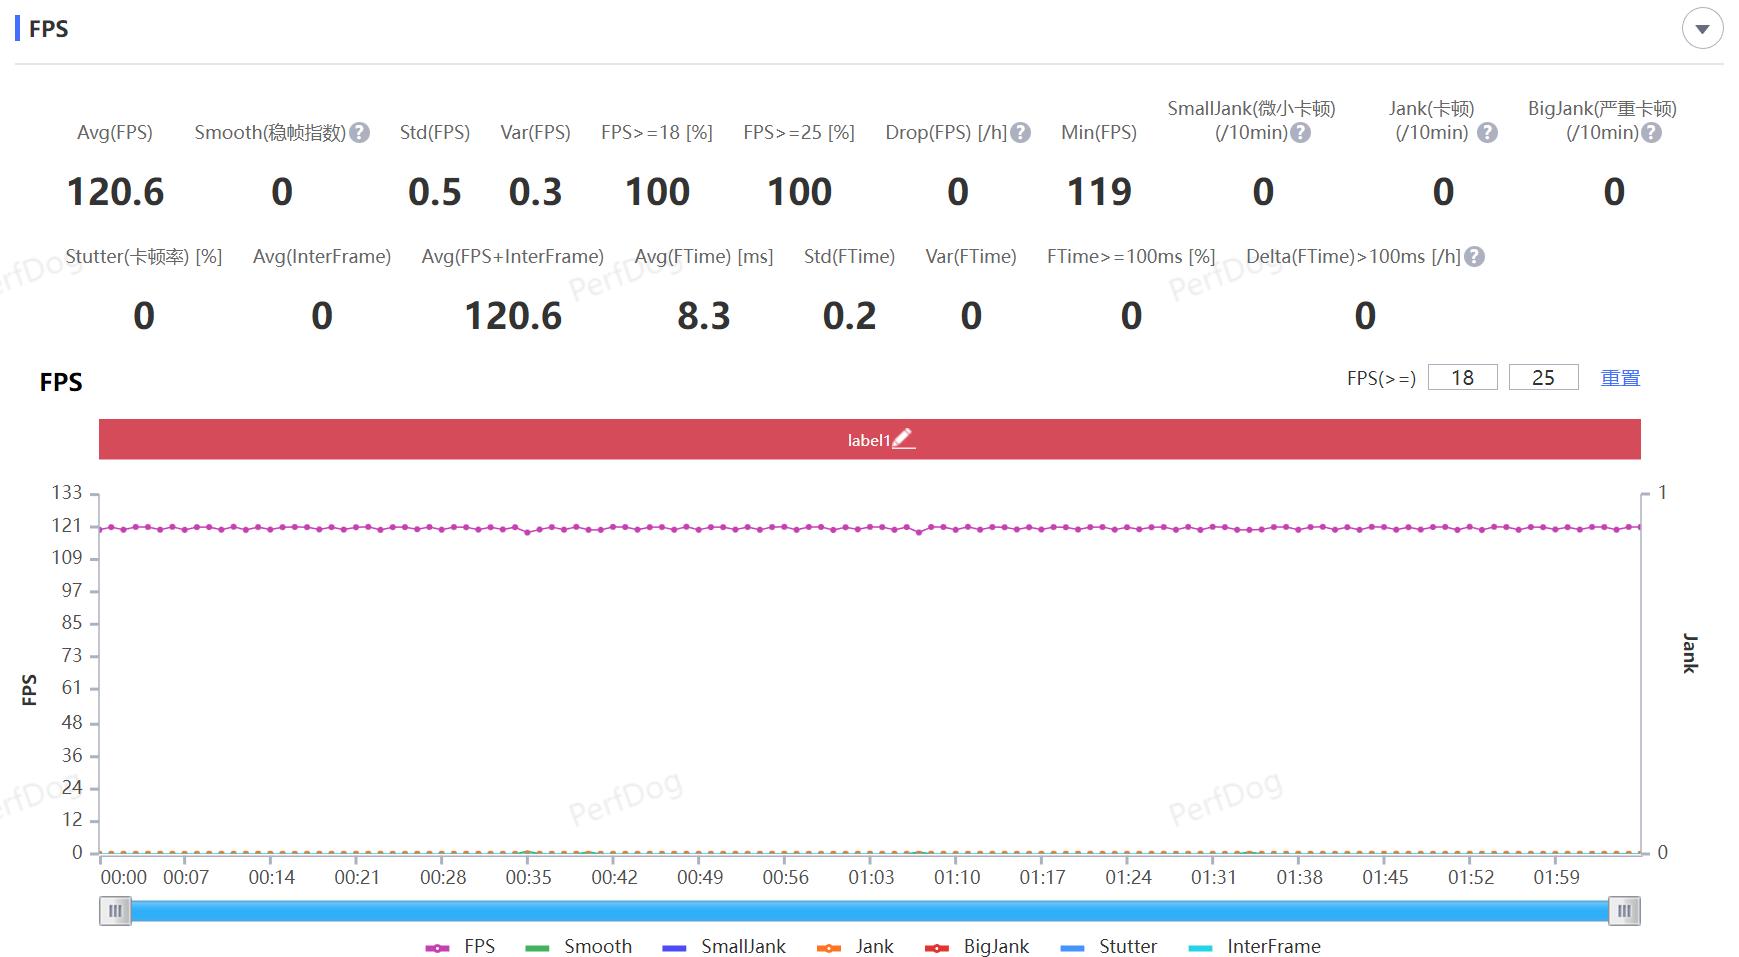Viewport: 1739px width, 957px height.
Task: Toggle the BigJank series in the legend
Action: point(977,947)
